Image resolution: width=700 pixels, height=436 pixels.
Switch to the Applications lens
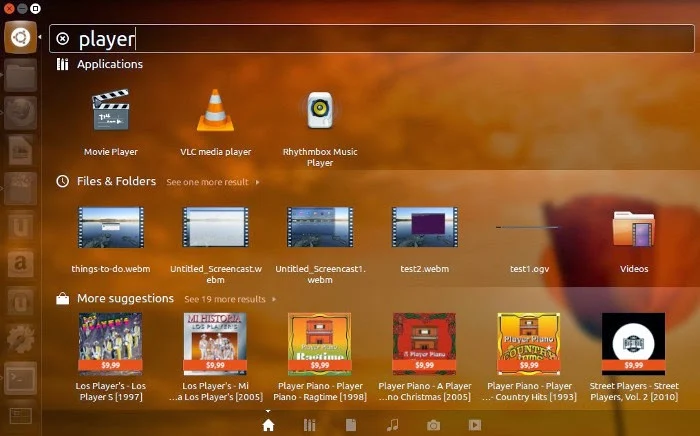tap(309, 425)
